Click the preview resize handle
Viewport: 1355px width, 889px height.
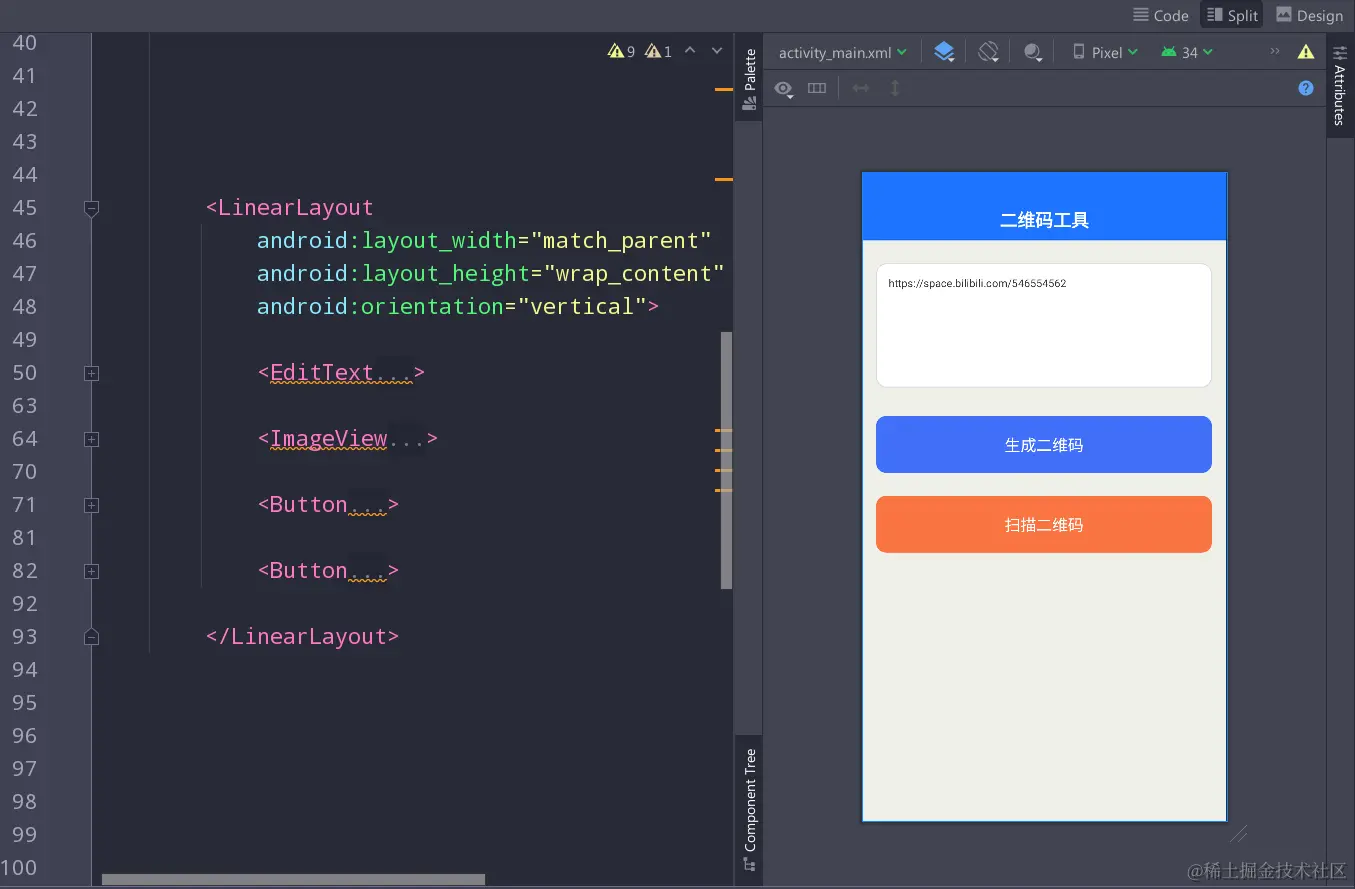pyautogui.click(x=1238, y=833)
